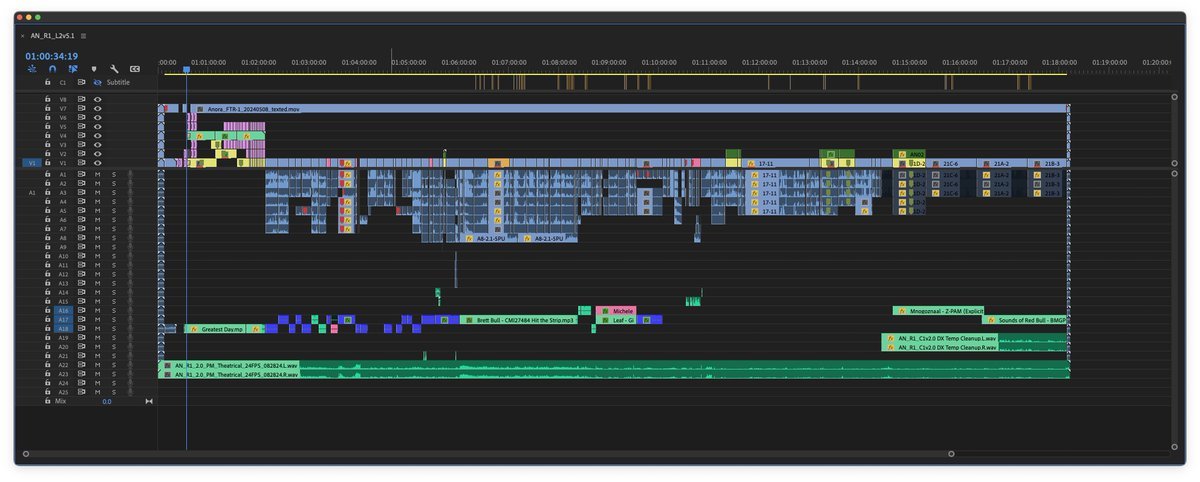Click the lock icon on track V8
Image resolution: width=1200 pixels, height=482 pixels.
coord(47,100)
